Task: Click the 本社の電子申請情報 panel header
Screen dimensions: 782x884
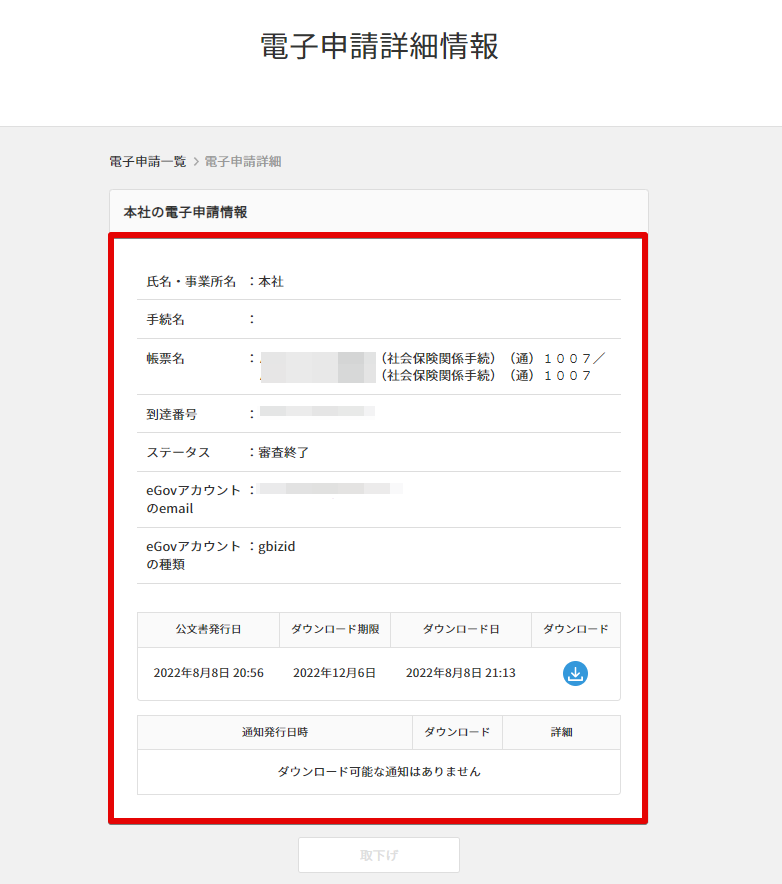Action: click(x=186, y=212)
